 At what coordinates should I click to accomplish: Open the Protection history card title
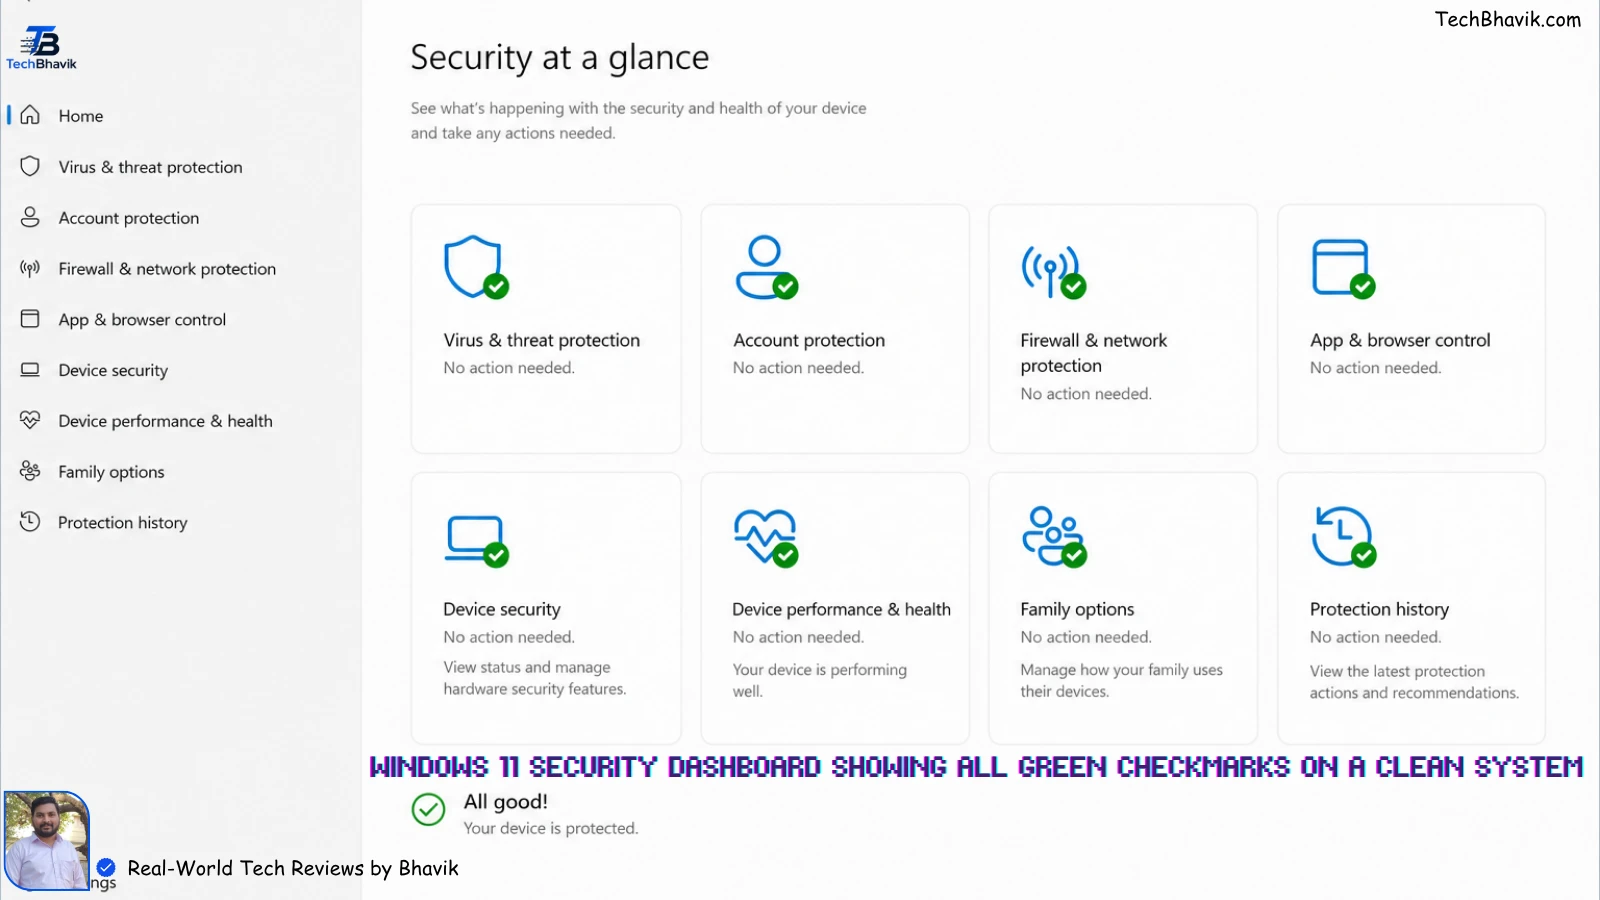click(x=1379, y=609)
